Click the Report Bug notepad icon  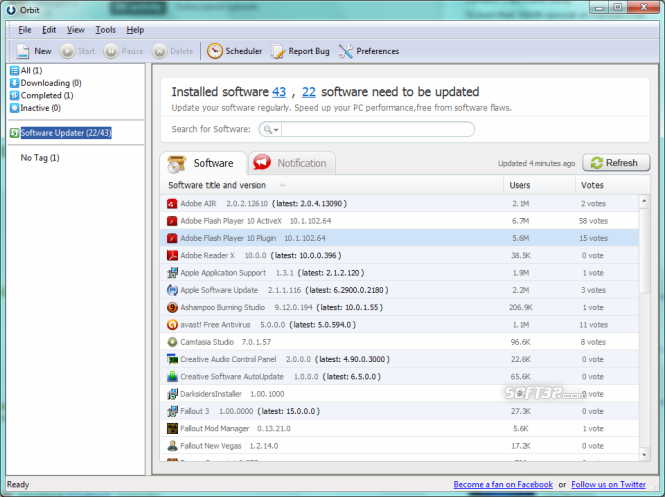[x=278, y=51]
